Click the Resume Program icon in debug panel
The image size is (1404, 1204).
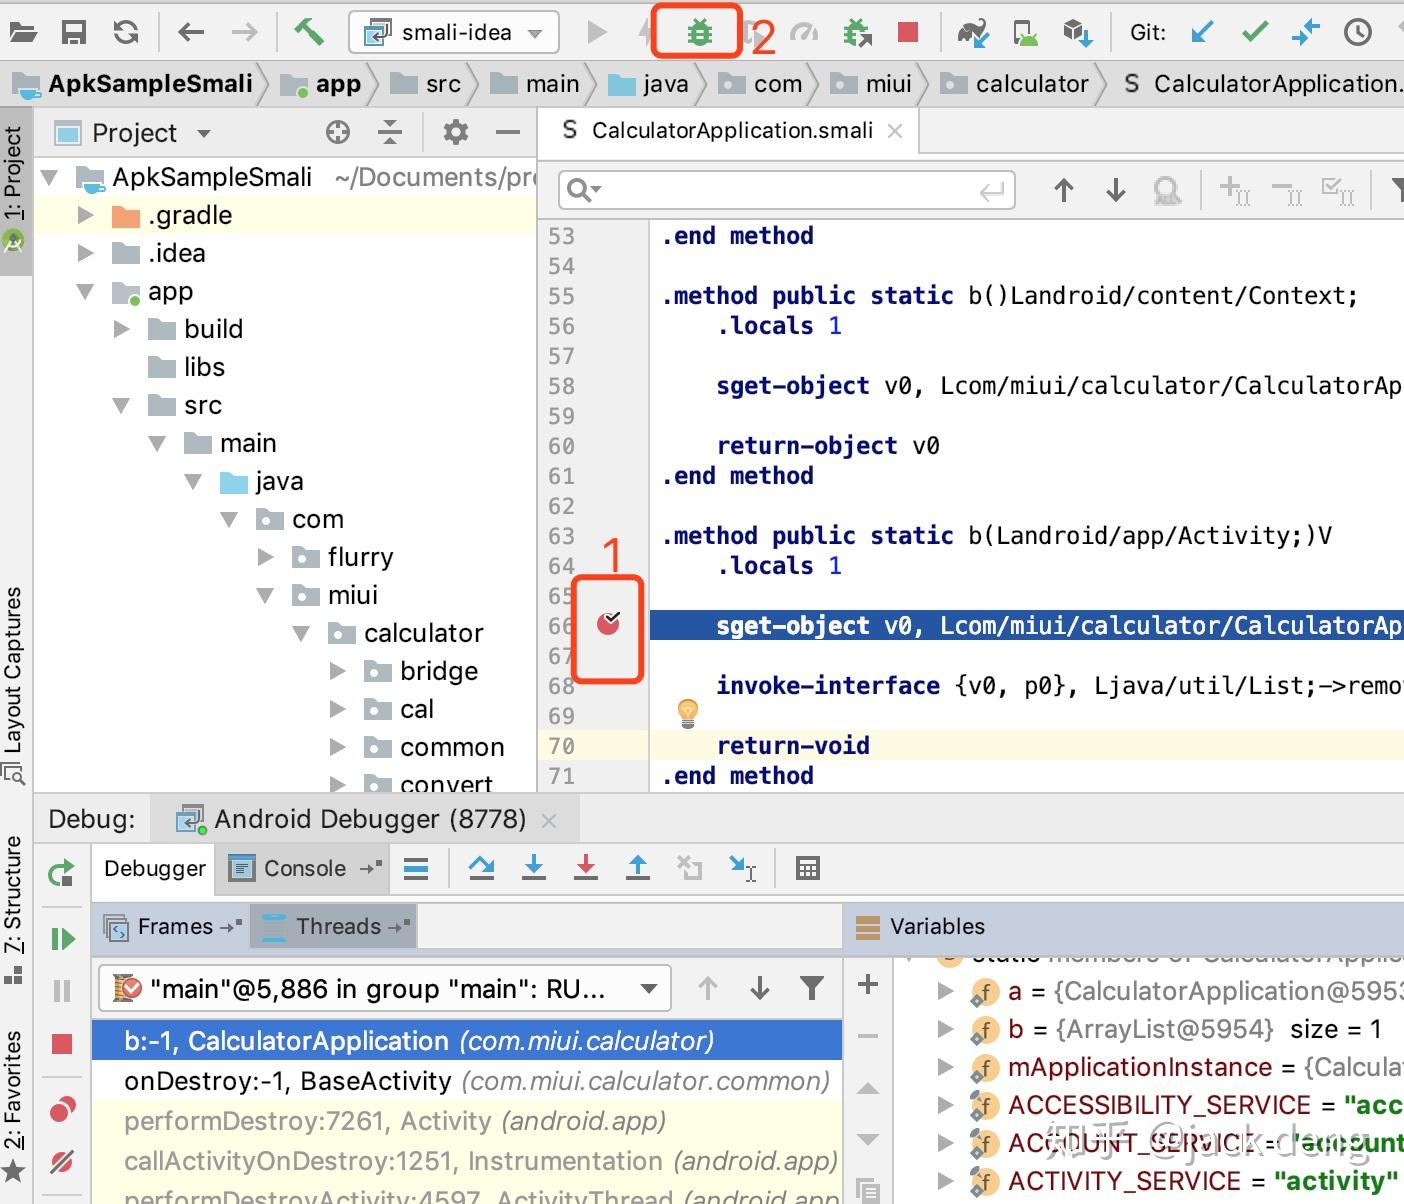coord(62,939)
